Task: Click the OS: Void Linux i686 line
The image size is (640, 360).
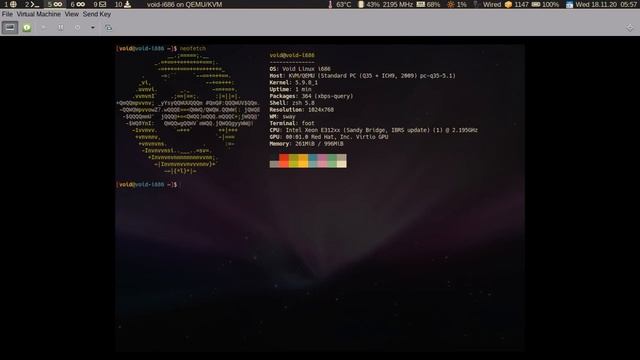Action: tap(300, 69)
